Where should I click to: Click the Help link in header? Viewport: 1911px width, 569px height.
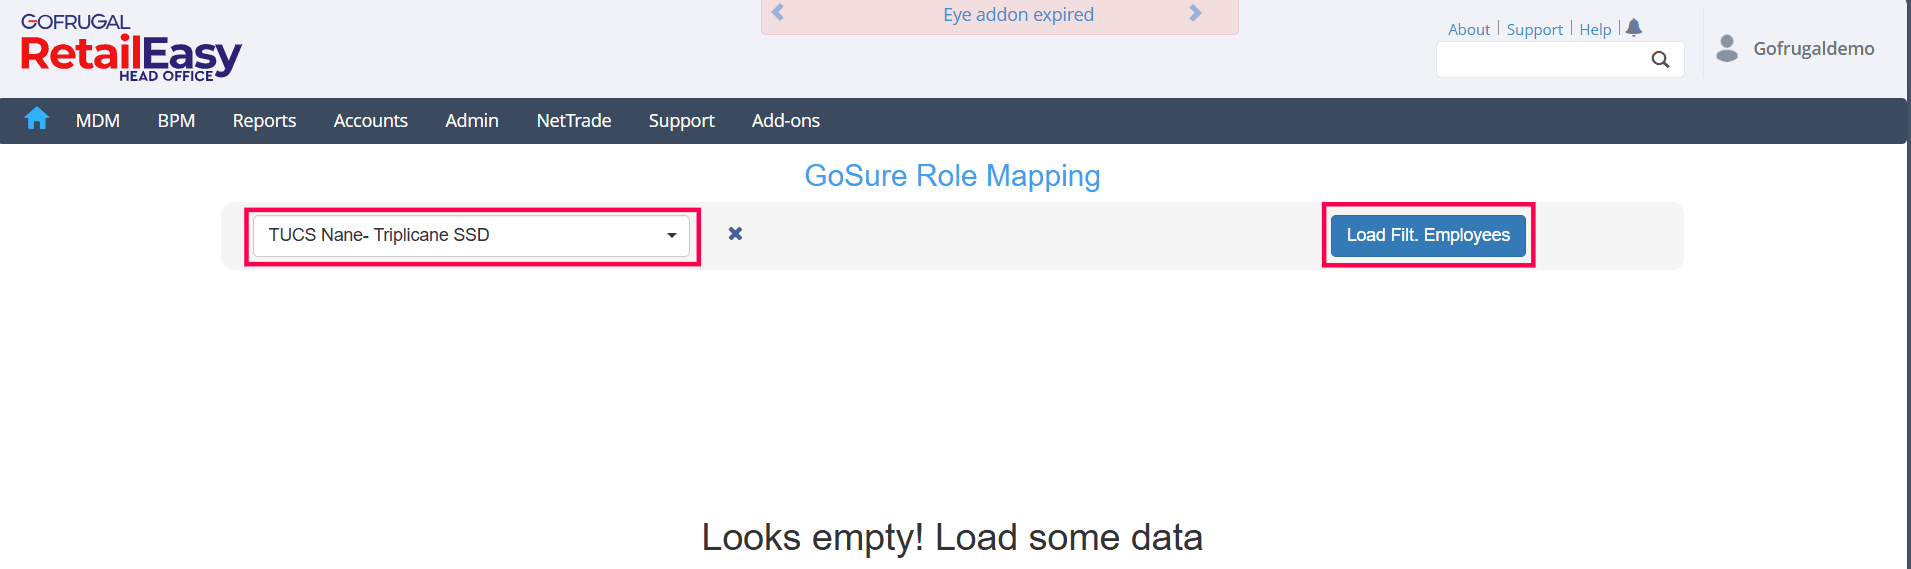[x=1595, y=30]
